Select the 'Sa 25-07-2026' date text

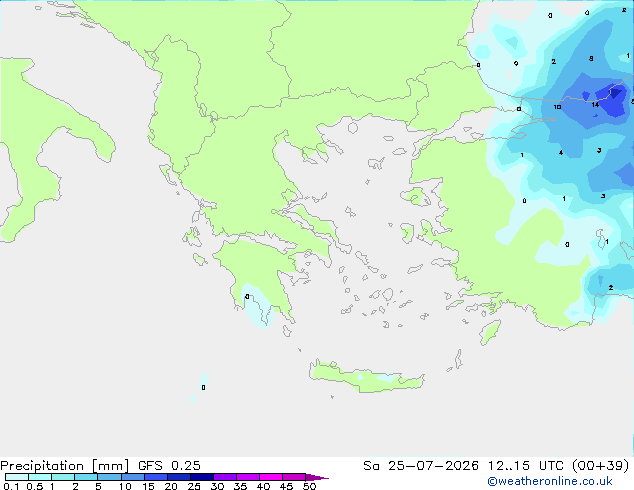click(421, 466)
